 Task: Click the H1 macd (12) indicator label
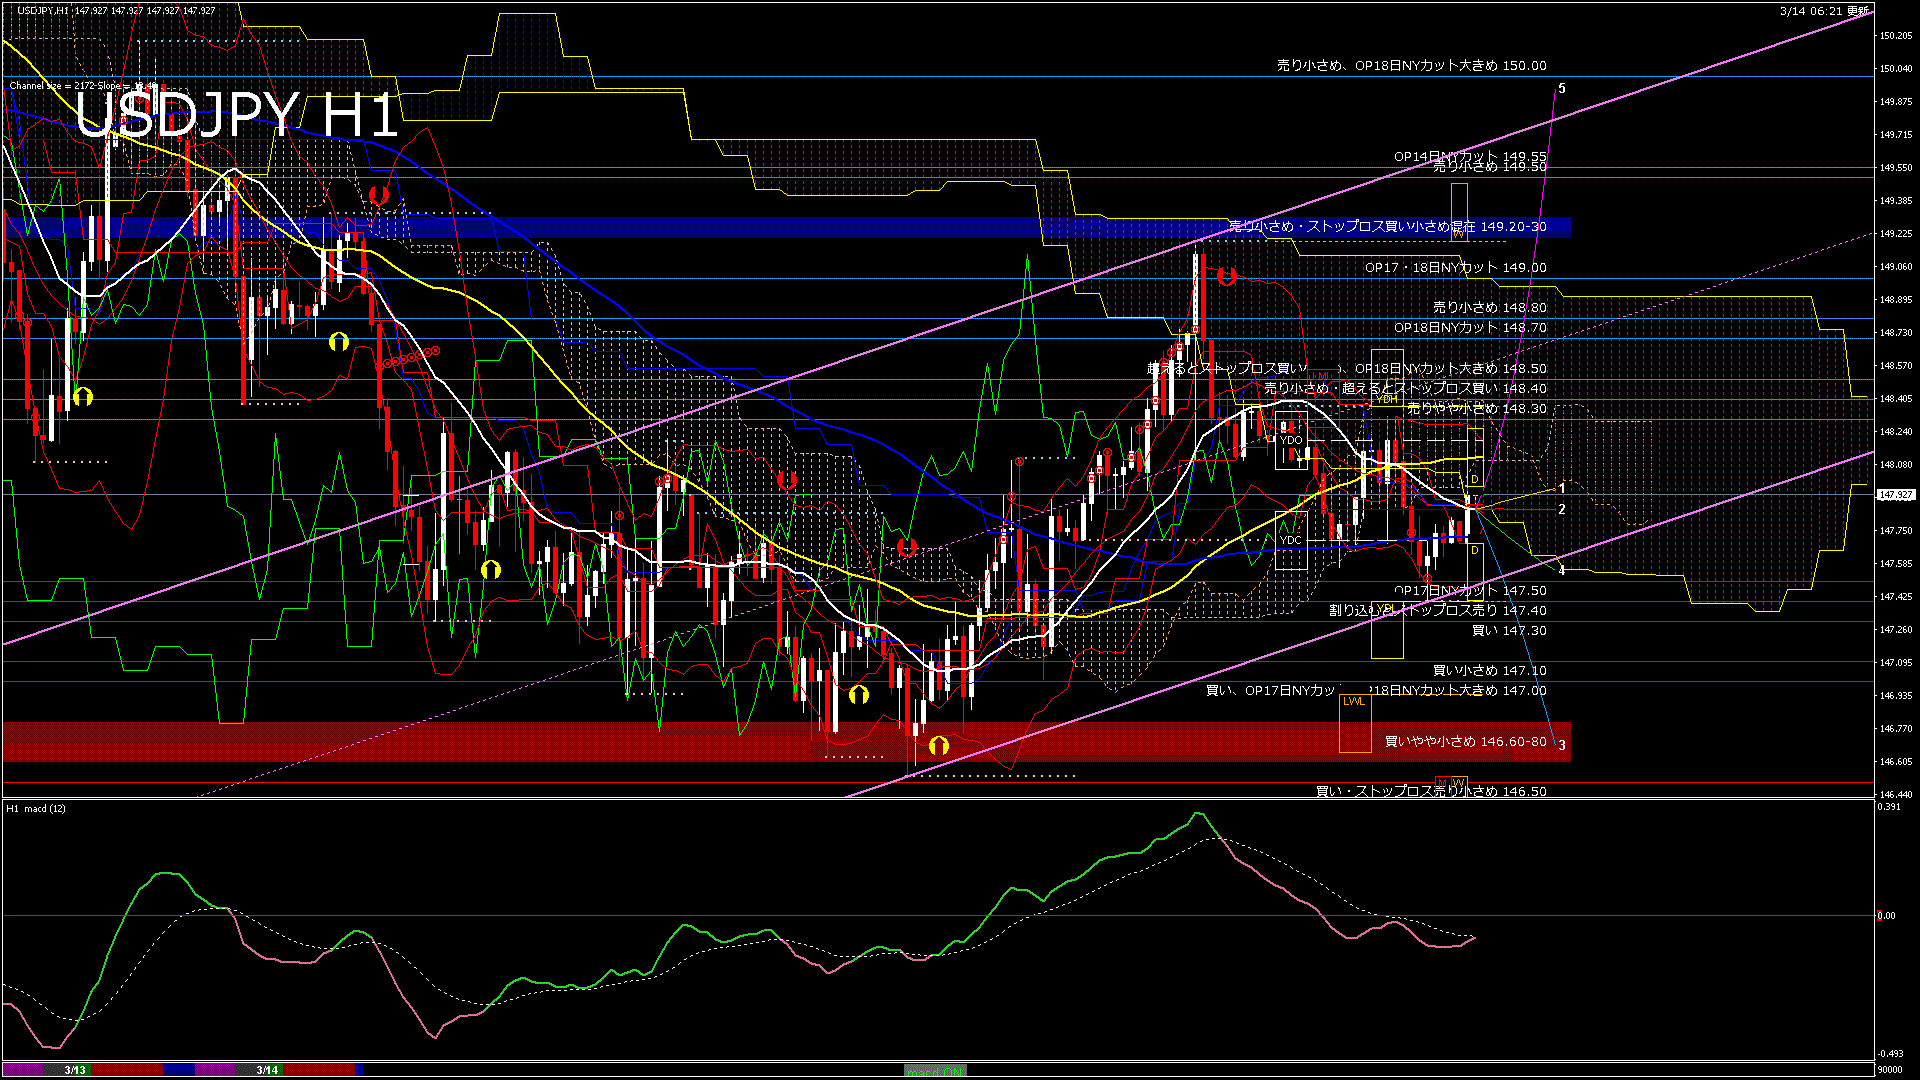[36, 808]
